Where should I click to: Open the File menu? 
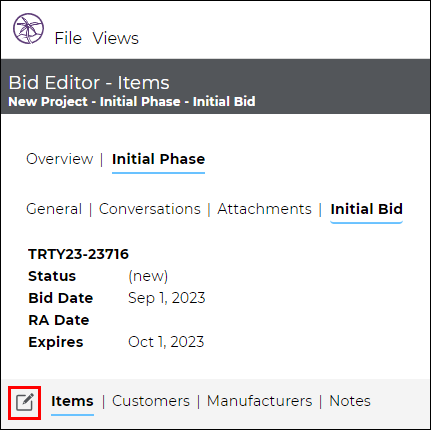click(x=68, y=38)
